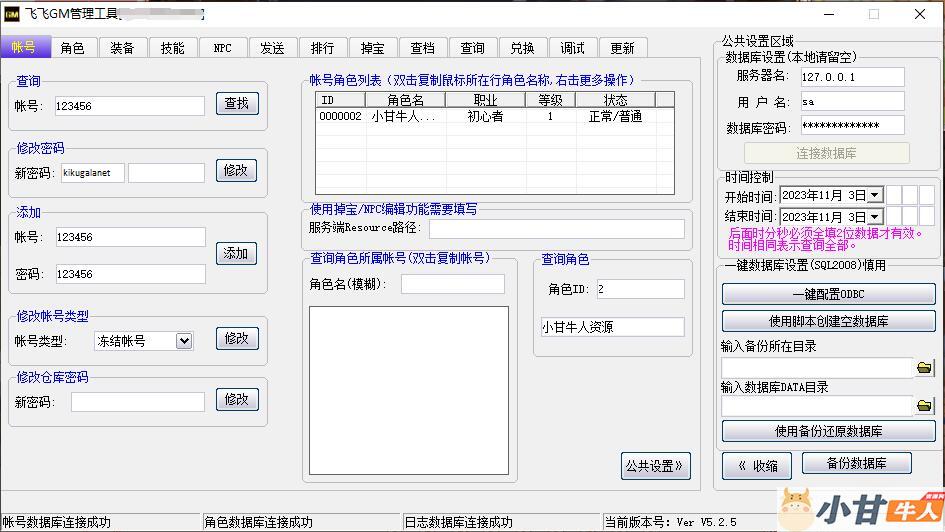
Task: Switch to the 角色 tab
Action: (72, 48)
